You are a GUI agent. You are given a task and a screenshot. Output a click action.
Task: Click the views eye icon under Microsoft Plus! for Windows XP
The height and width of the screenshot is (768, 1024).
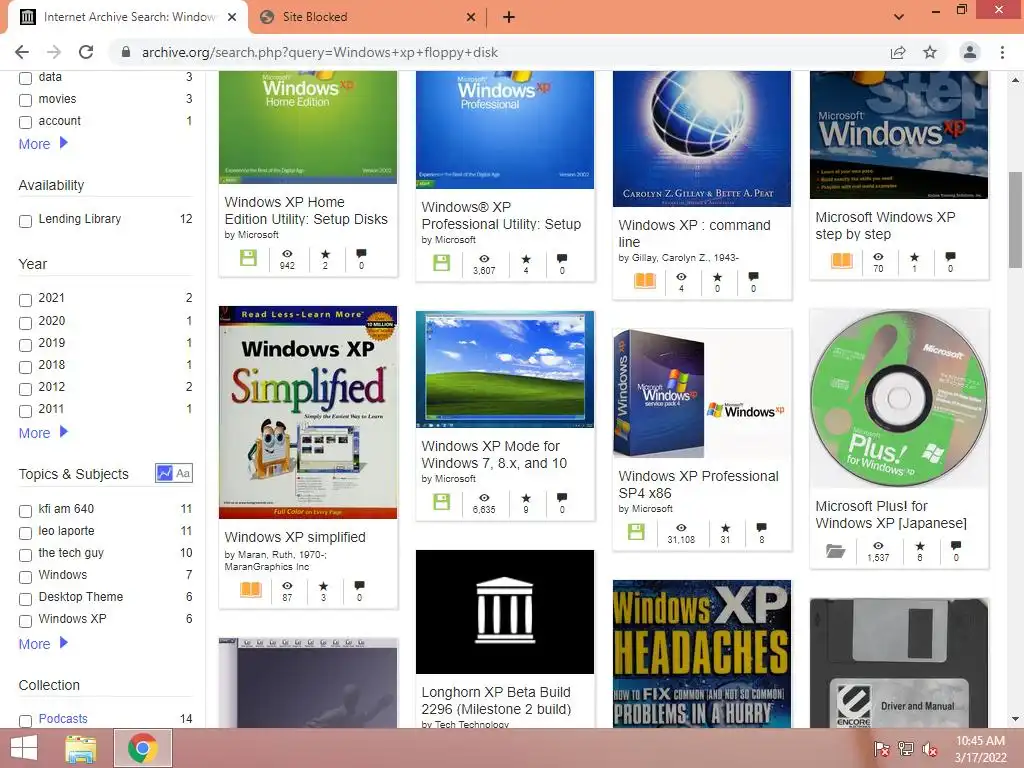878,546
